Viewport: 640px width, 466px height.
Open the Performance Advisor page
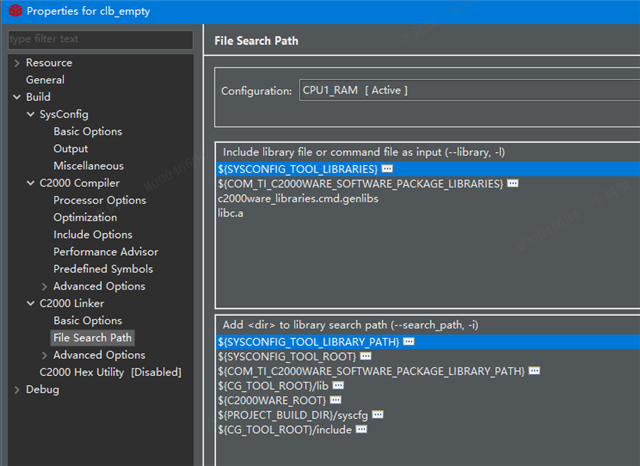[106, 252]
